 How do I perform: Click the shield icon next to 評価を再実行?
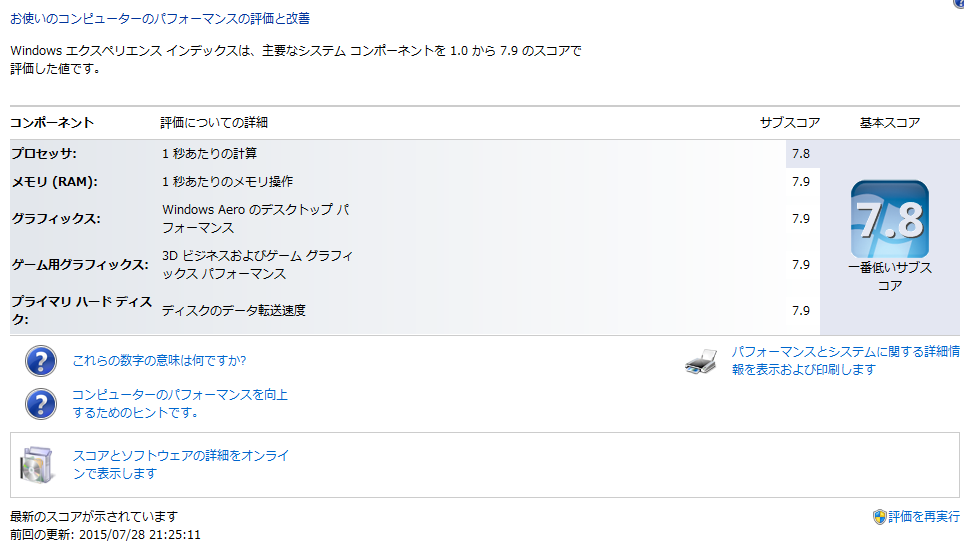879,517
